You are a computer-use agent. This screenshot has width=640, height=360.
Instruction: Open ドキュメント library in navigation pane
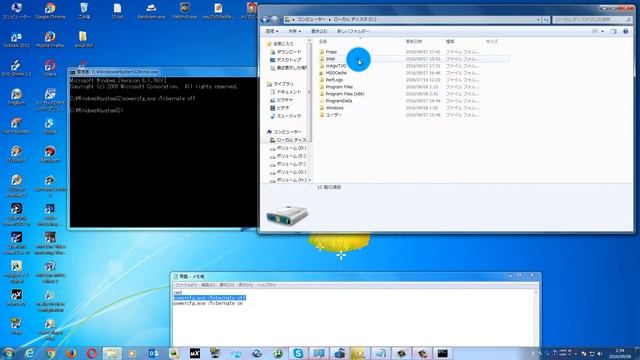point(288,92)
